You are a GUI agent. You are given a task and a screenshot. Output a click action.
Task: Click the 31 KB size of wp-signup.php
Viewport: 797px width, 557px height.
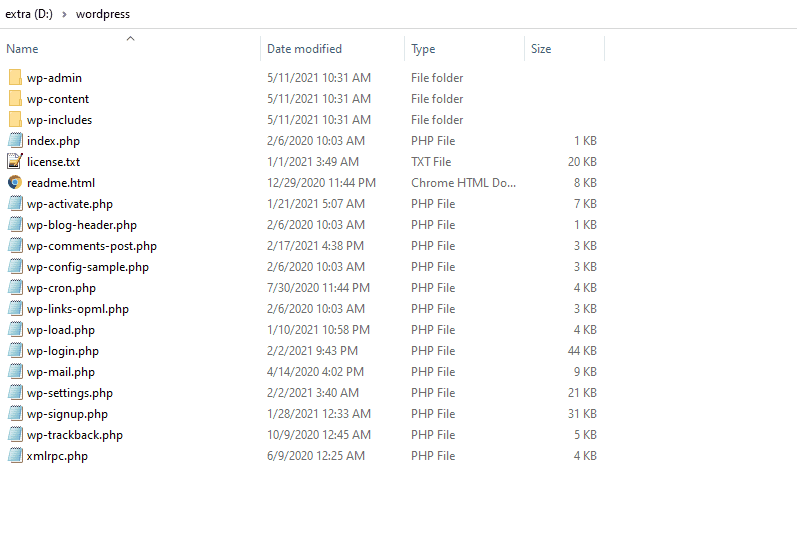click(582, 414)
